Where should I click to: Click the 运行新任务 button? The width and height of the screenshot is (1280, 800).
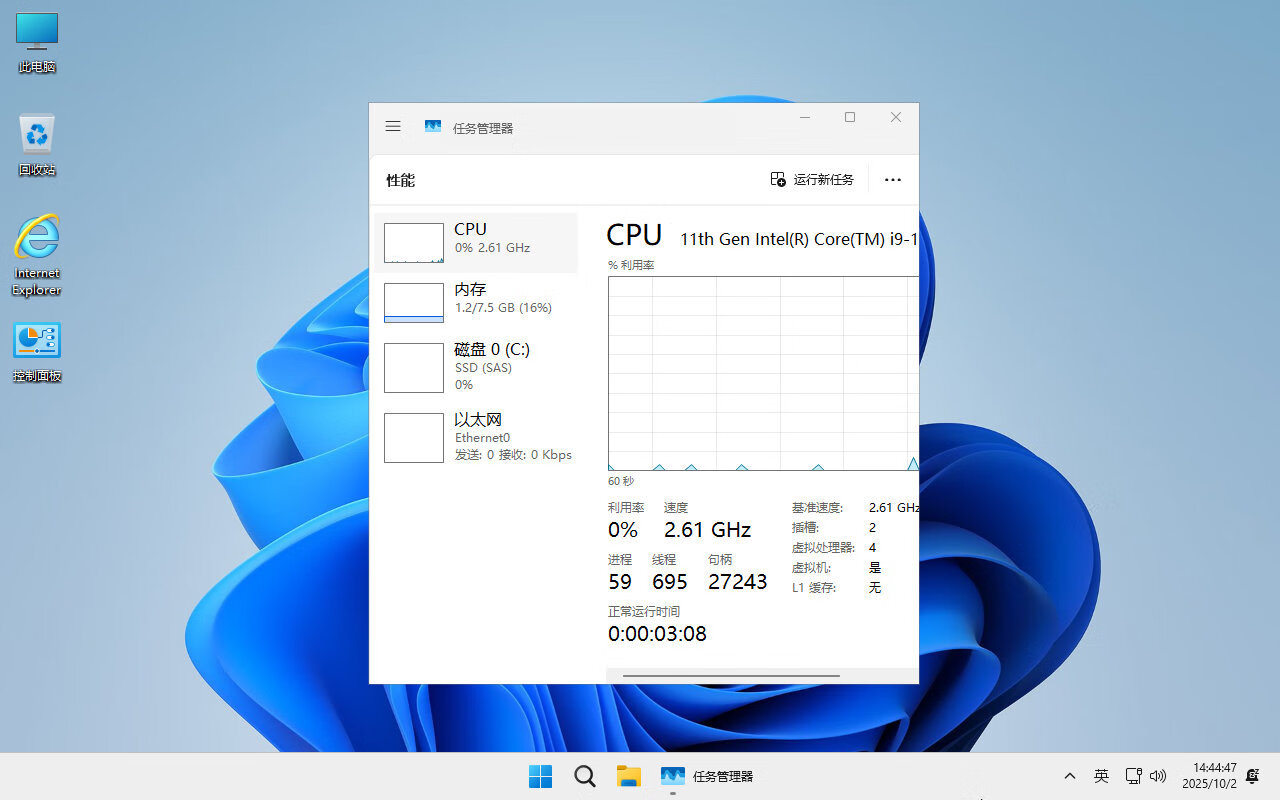tap(812, 180)
